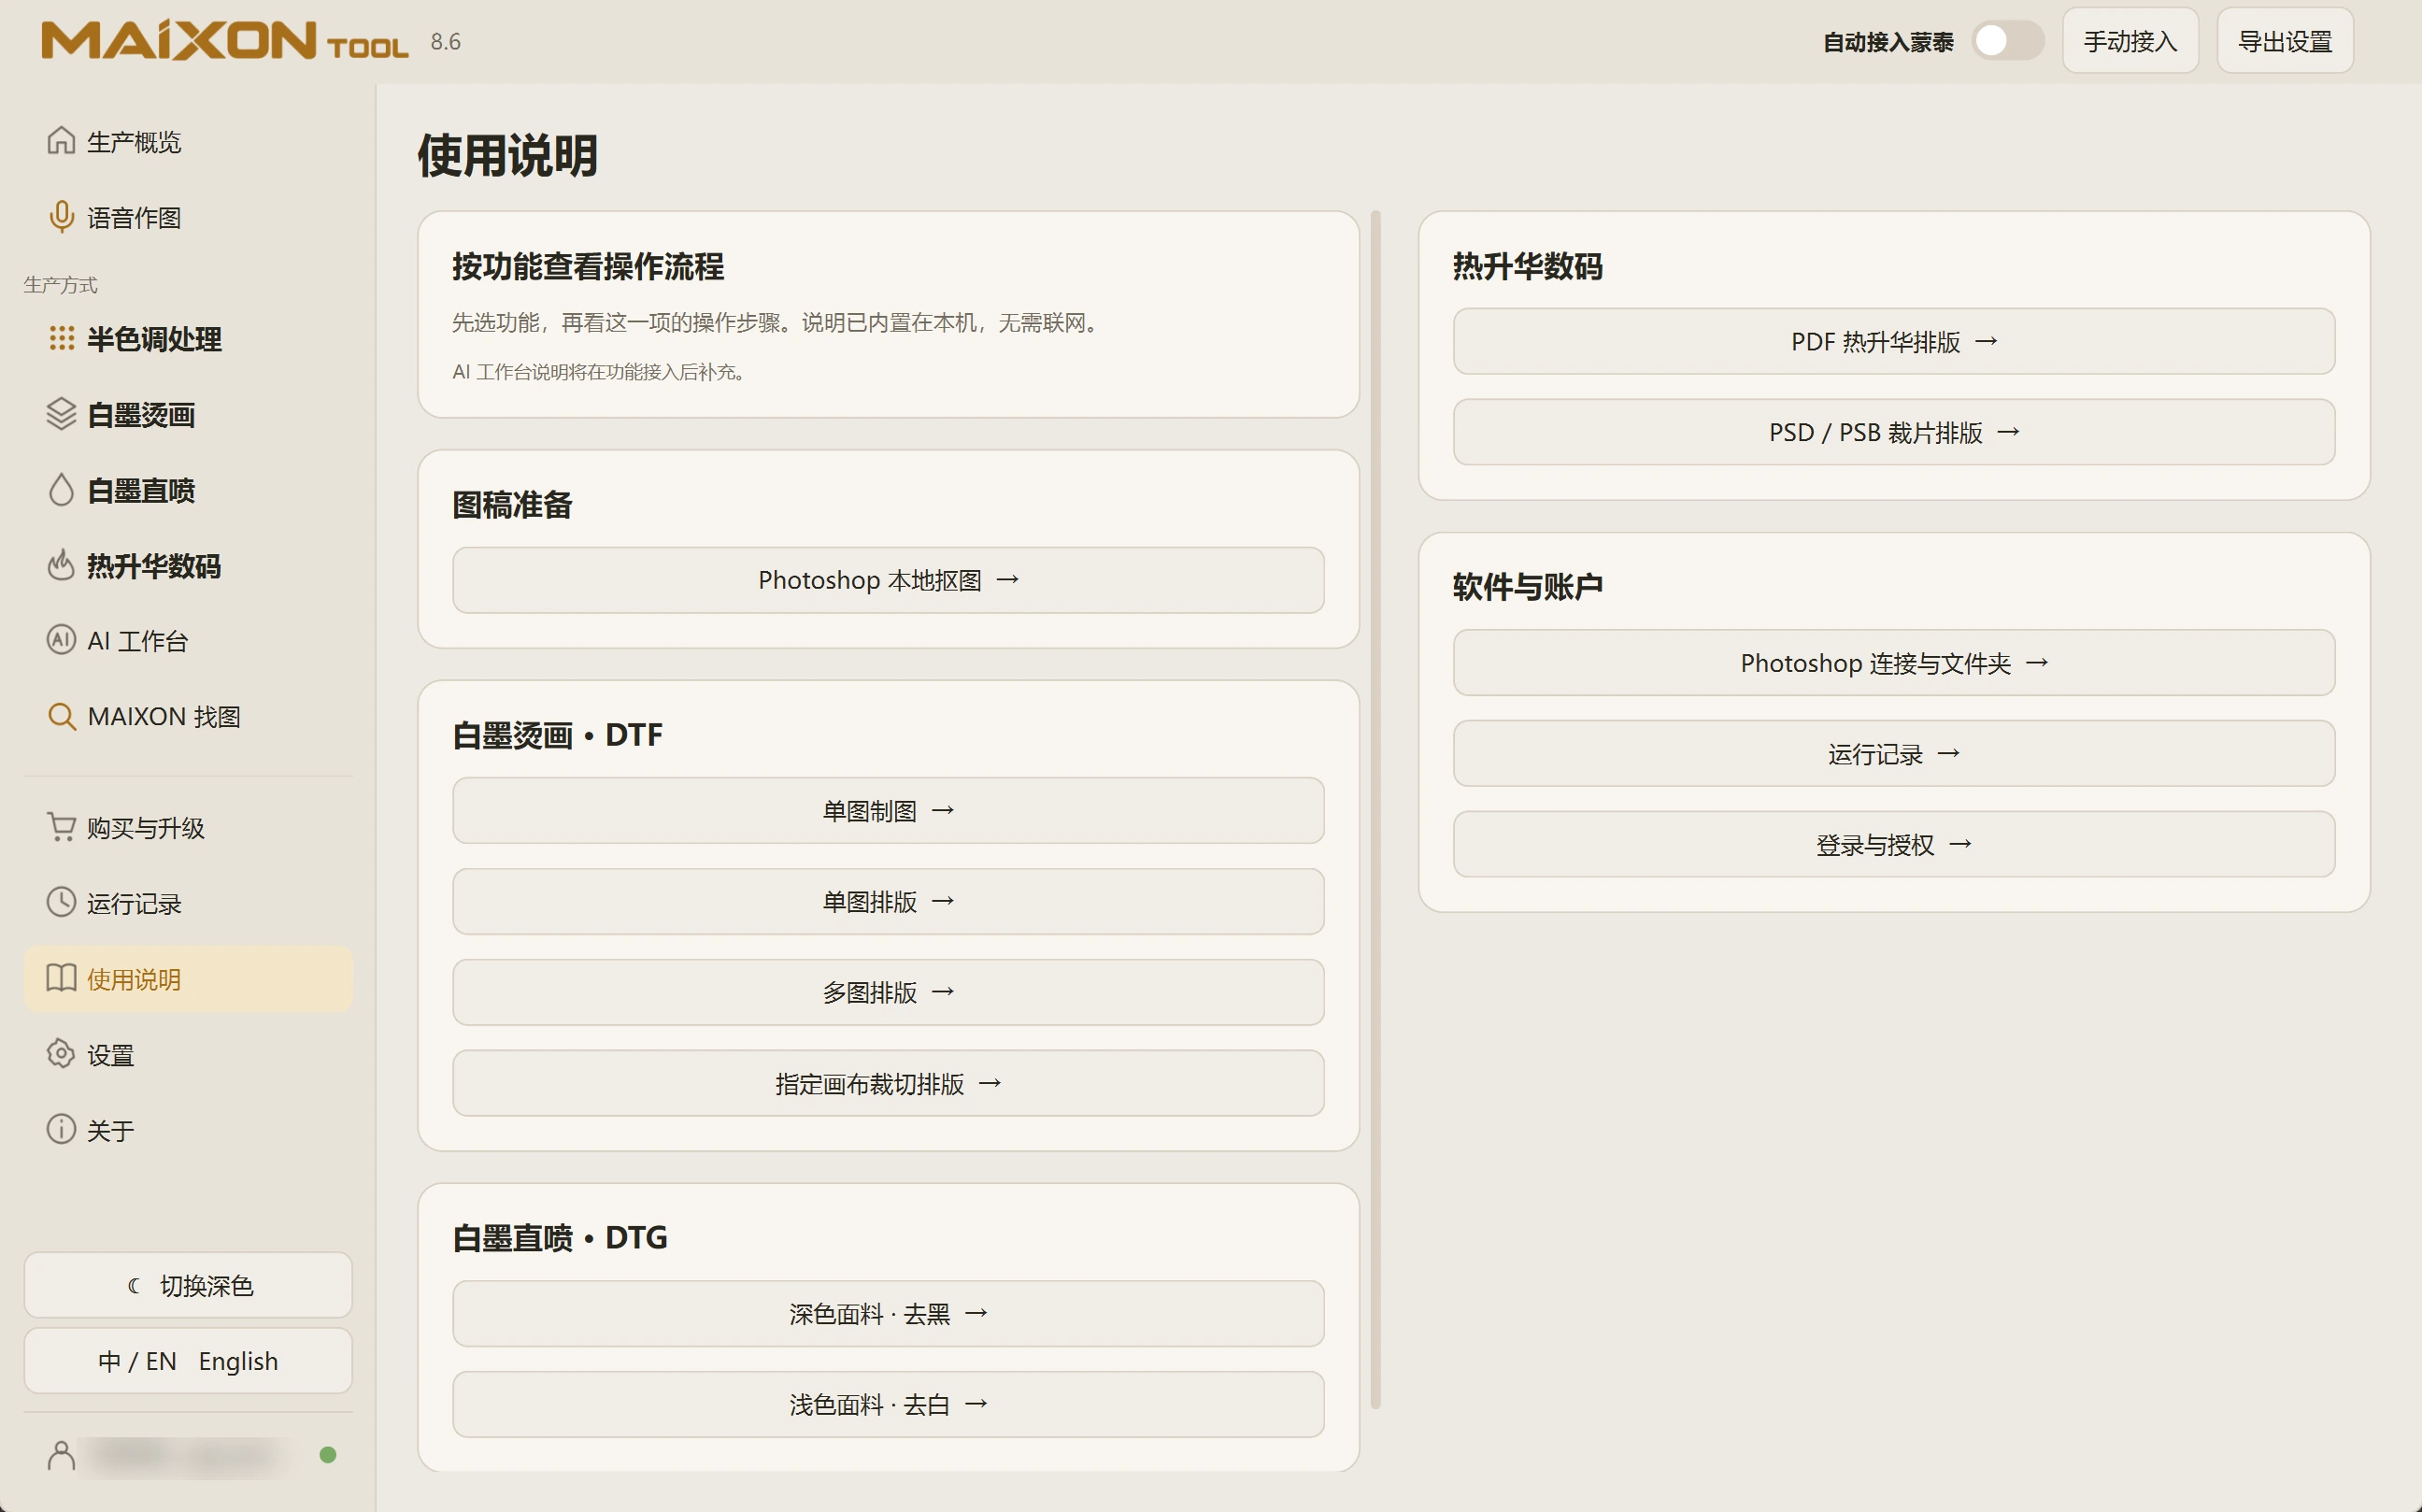Screen dimensions: 2422x1512
Task: Open the 运行记录 guide in 软件与账户
Action: (1894, 754)
